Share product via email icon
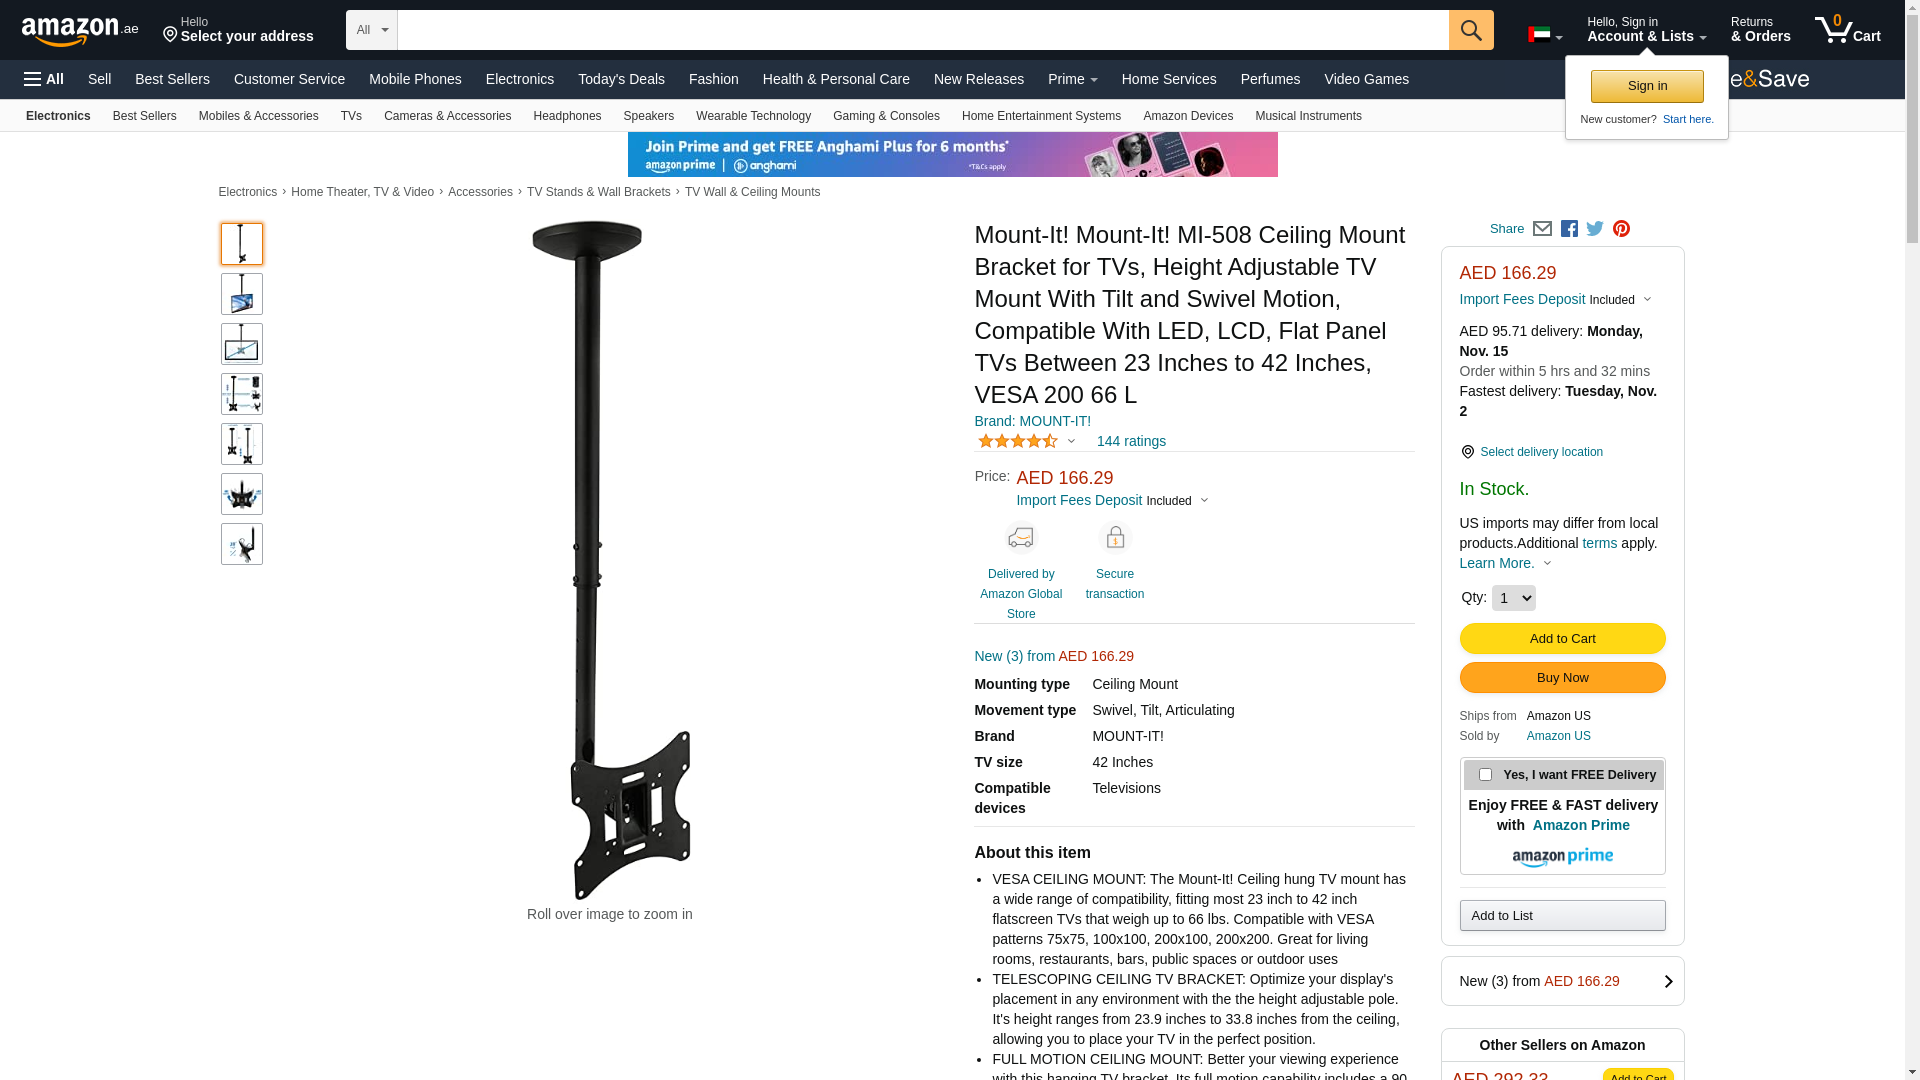Viewport: 1920px width, 1080px height. (x=1542, y=229)
